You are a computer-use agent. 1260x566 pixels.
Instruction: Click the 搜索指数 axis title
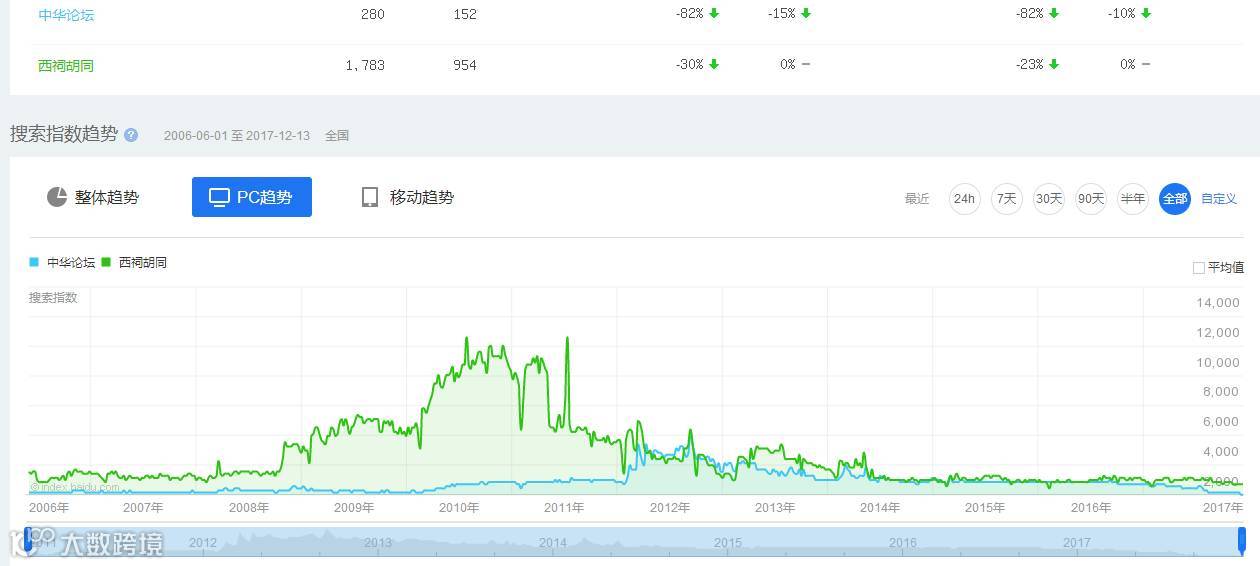click(53, 297)
